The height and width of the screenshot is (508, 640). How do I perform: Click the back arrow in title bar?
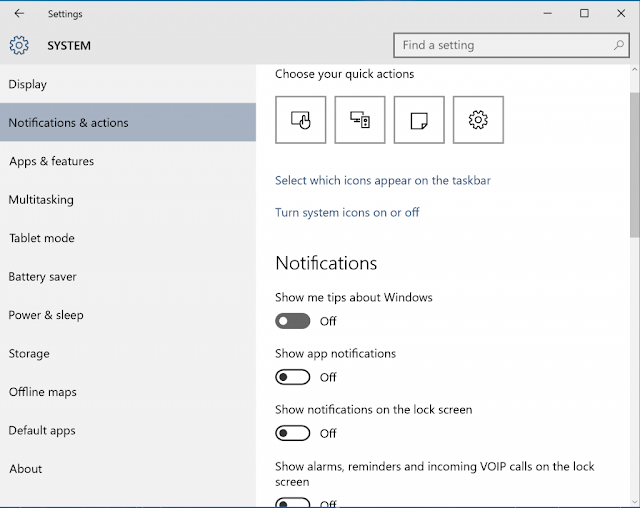19,14
